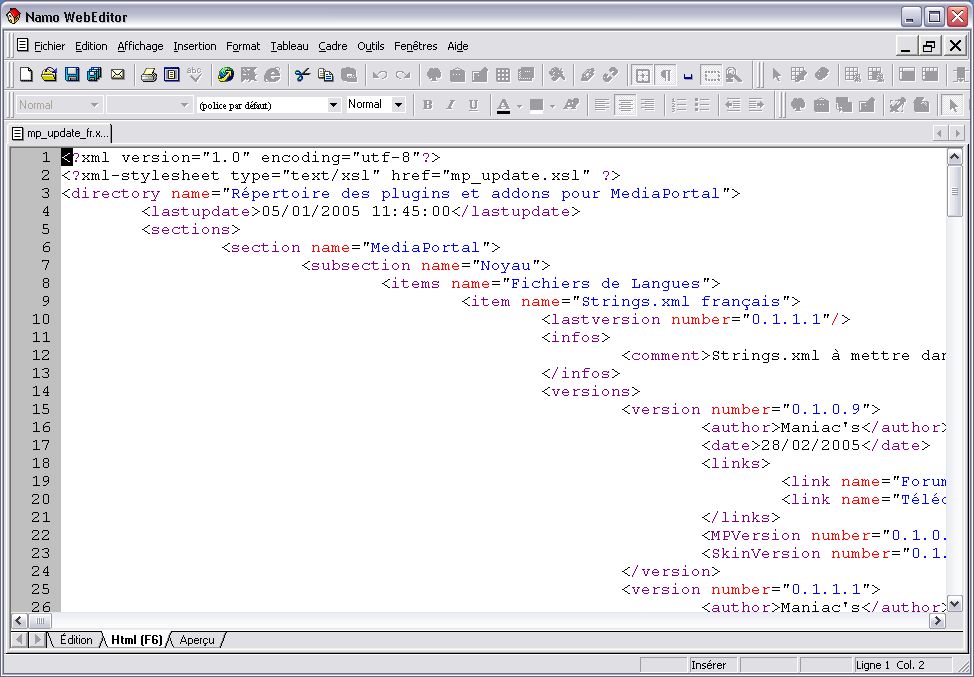Screen dimensions: 974x677
Task: Preview in browser with the globe arrow icon
Action: click(225, 75)
